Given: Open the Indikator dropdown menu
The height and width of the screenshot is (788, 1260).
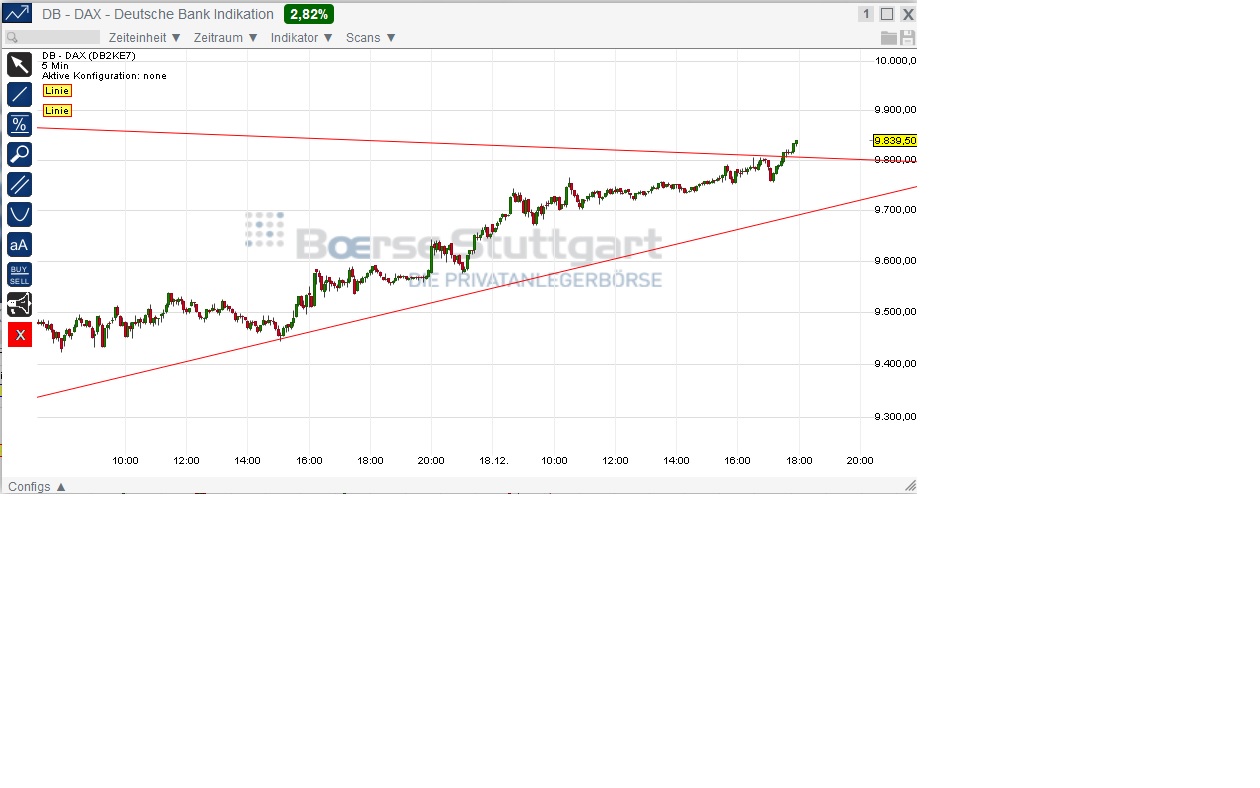Looking at the screenshot, I should (301, 38).
